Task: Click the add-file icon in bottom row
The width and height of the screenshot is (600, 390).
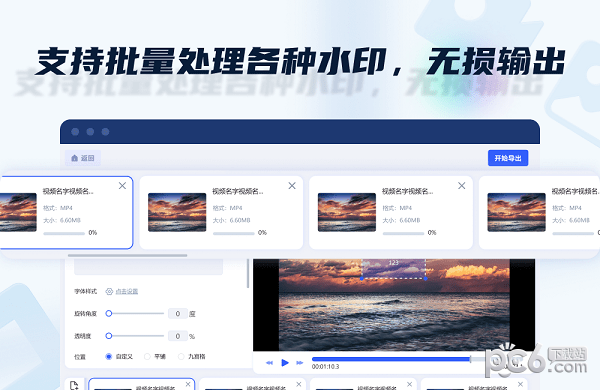Action: [74, 385]
